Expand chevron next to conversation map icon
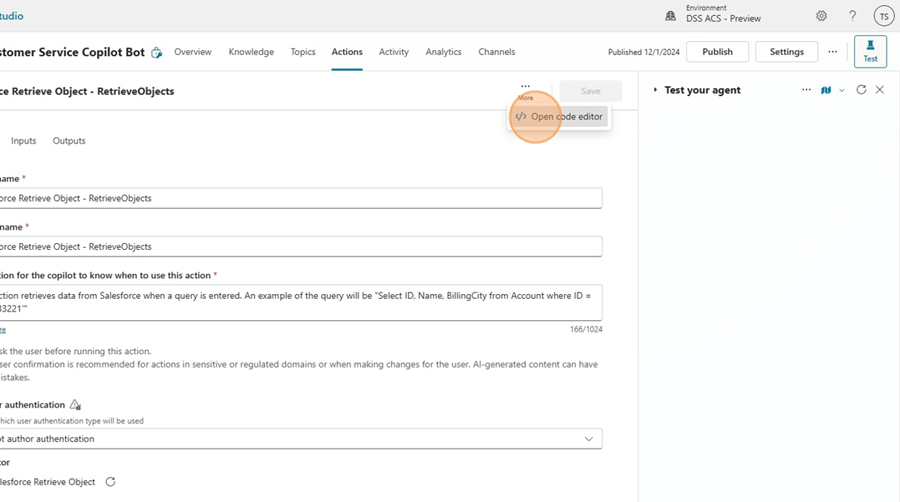This screenshot has width=900, height=502. click(x=842, y=90)
